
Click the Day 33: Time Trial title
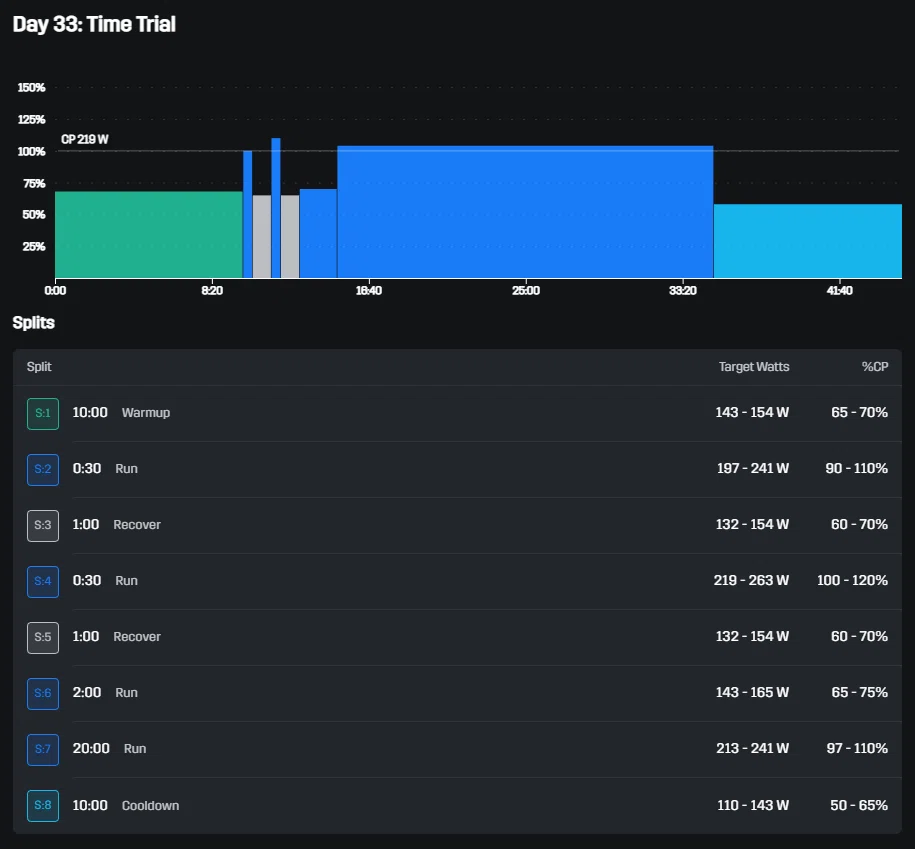tap(94, 25)
